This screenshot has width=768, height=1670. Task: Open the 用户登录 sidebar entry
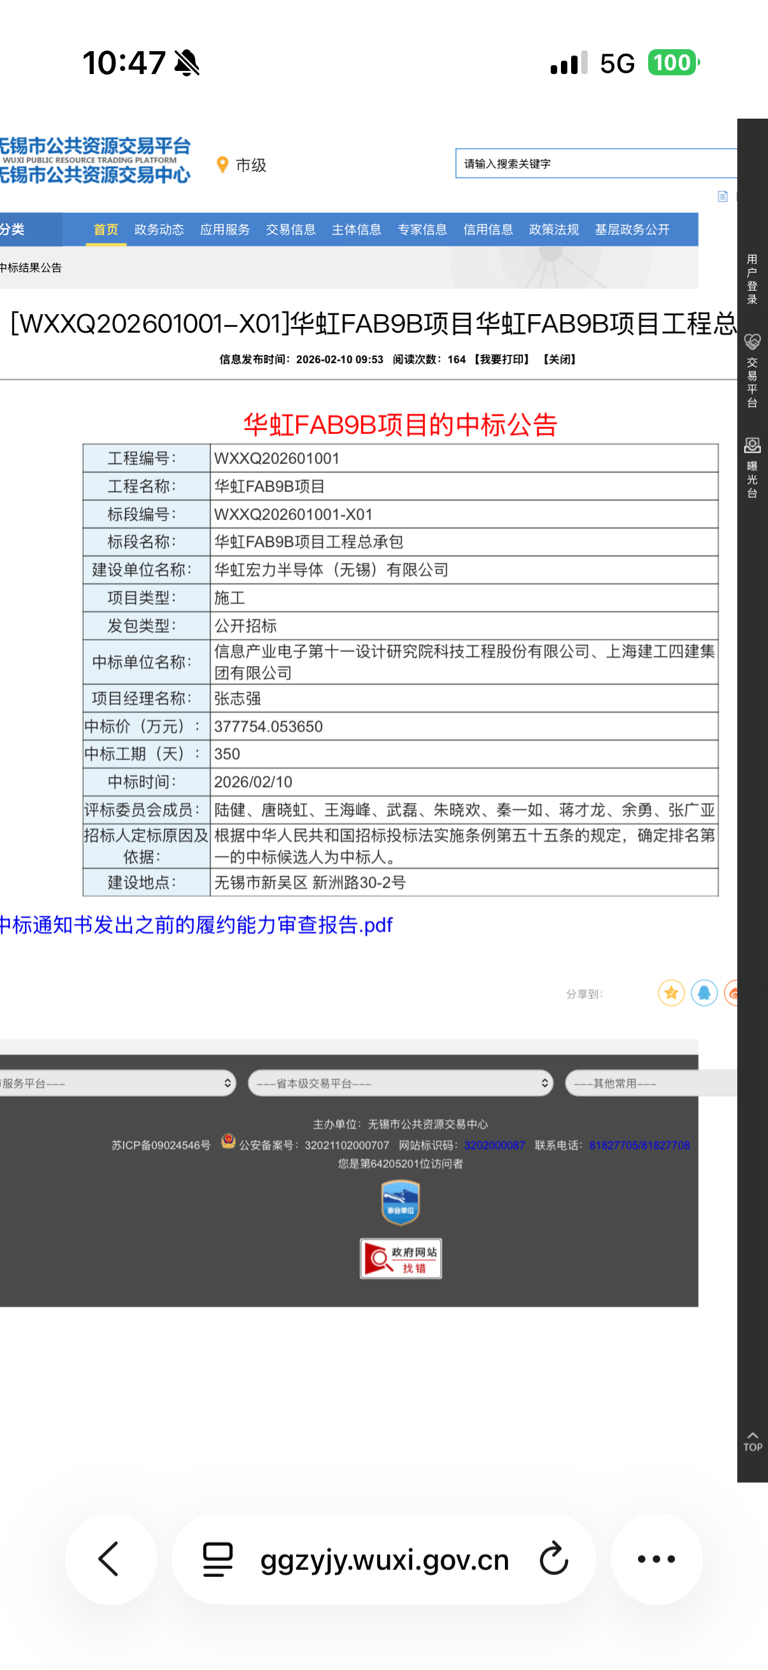click(x=752, y=279)
